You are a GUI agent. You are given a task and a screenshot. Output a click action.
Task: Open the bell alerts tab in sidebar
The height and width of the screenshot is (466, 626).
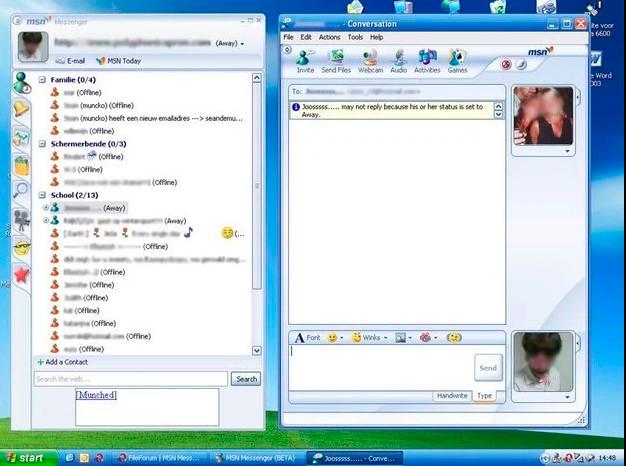tap(21, 109)
